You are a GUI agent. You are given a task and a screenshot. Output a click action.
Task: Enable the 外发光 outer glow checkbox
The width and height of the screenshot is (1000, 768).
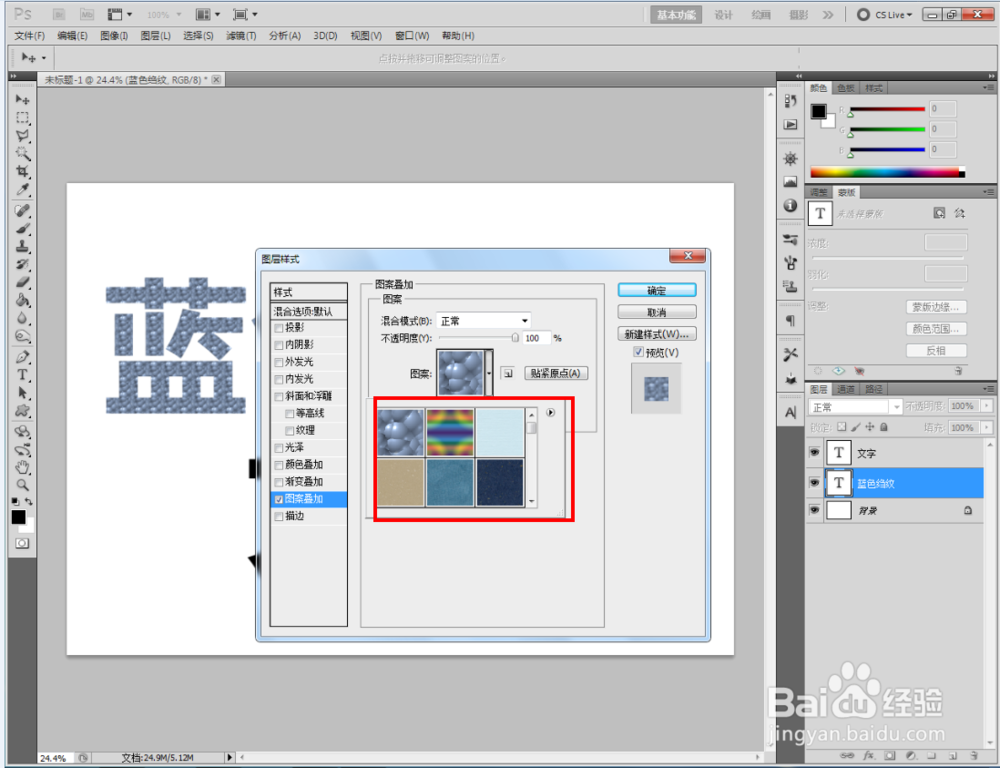pyautogui.click(x=279, y=362)
